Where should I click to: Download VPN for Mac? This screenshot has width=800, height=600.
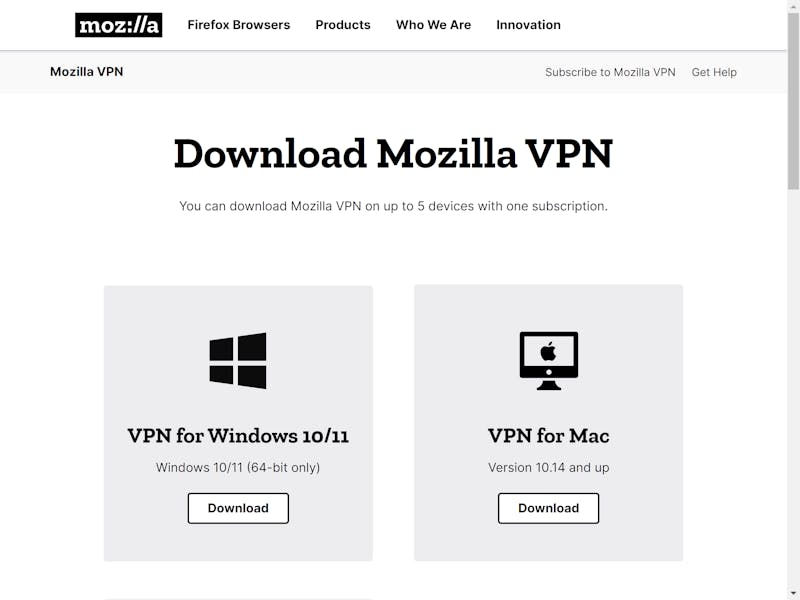pos(548,508)
